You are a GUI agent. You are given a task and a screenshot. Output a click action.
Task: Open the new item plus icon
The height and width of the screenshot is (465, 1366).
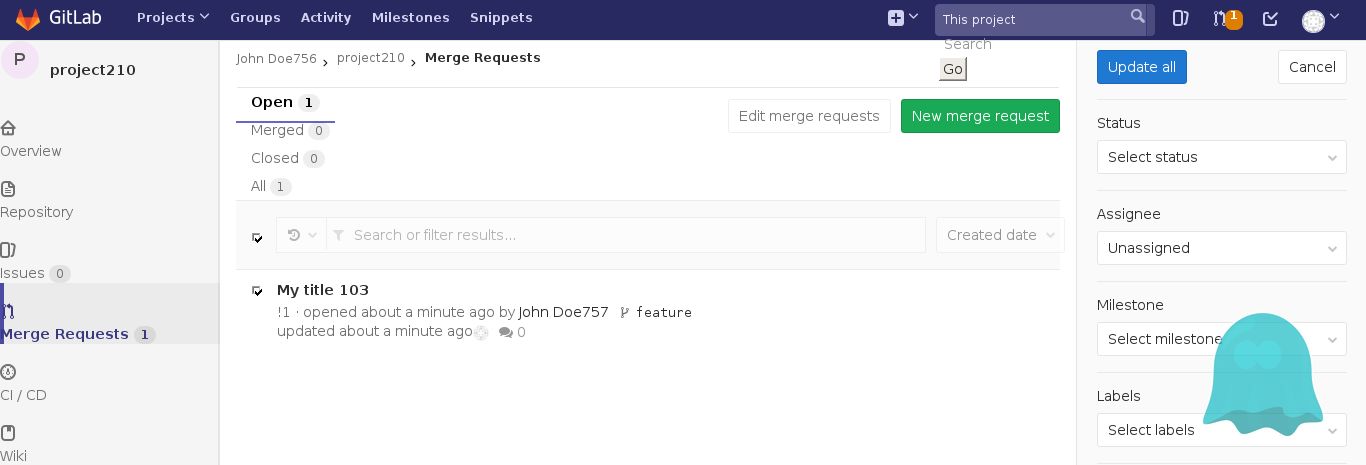[896, 18]
